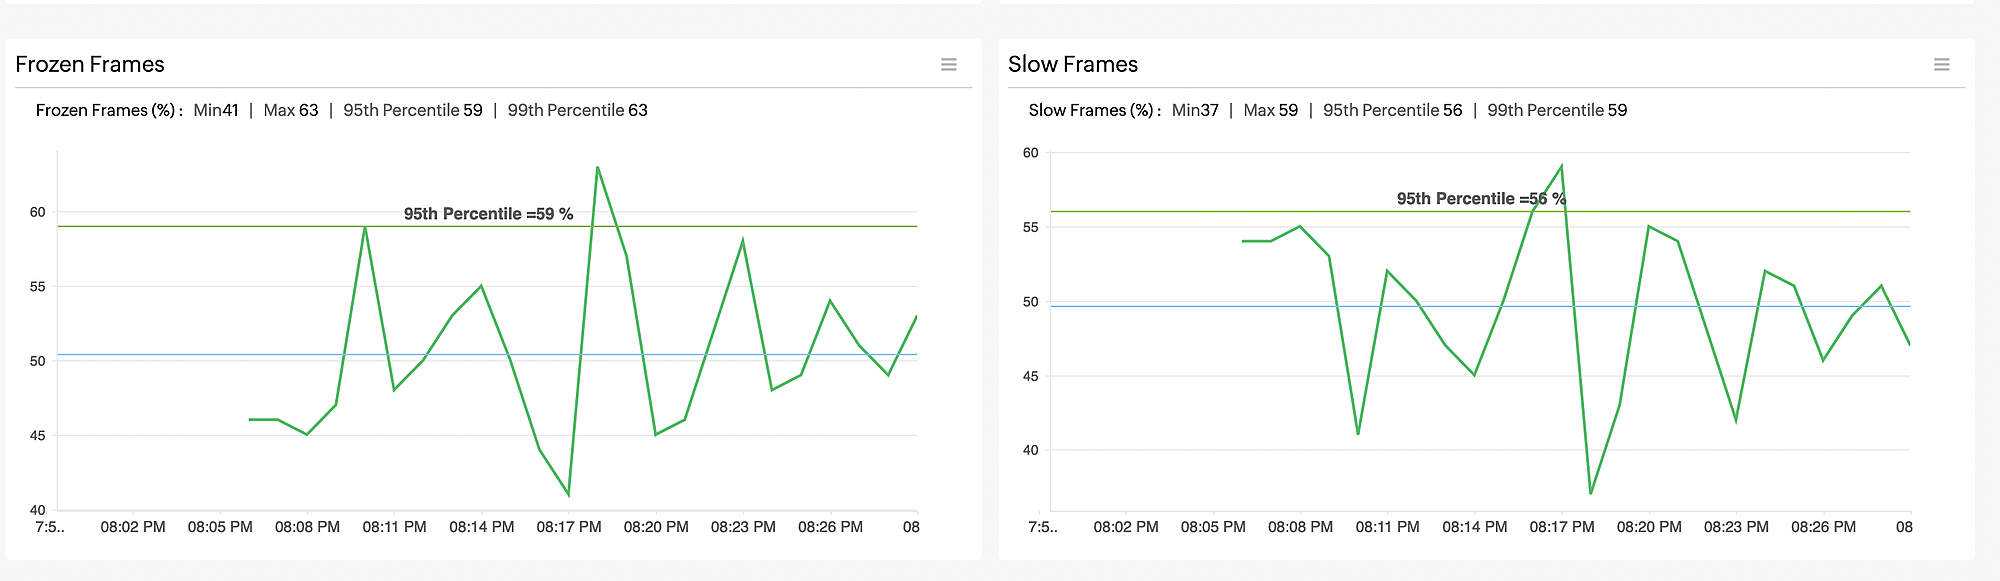Click the 08:05 PM label on the Frozen Frames axis
The image size is (2000, 581).
[x=220, y=527]
